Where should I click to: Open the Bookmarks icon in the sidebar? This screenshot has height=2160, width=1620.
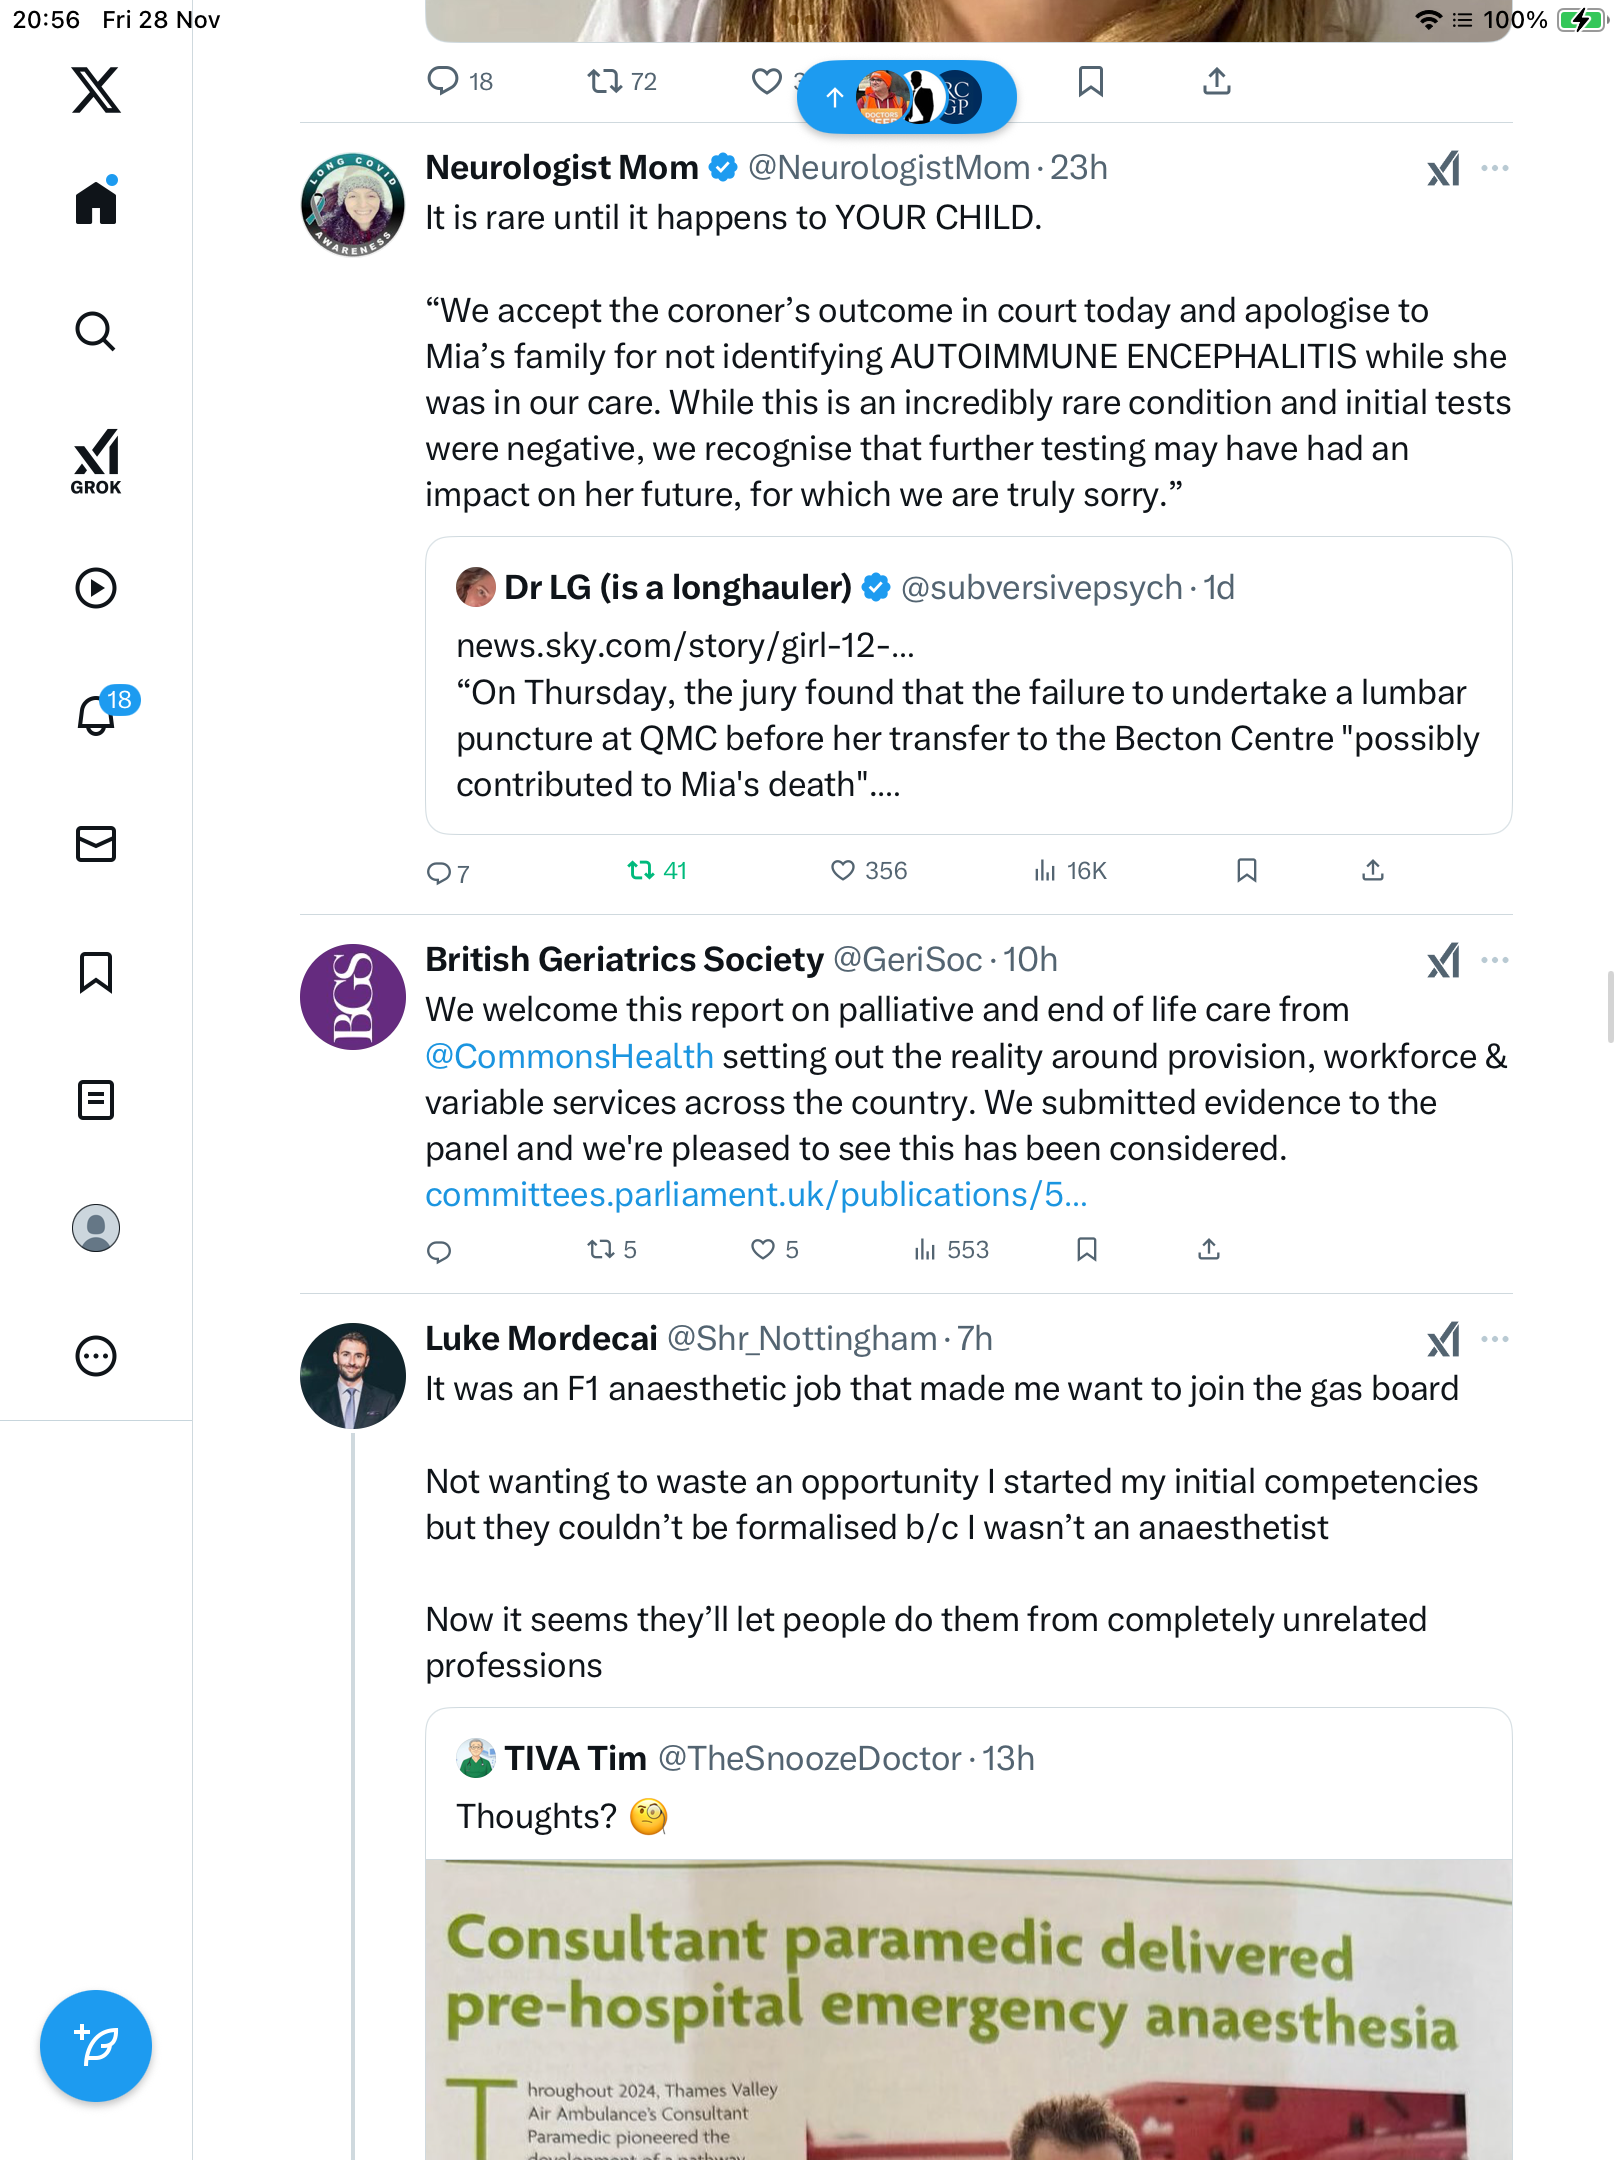click(x=96, y=972)
